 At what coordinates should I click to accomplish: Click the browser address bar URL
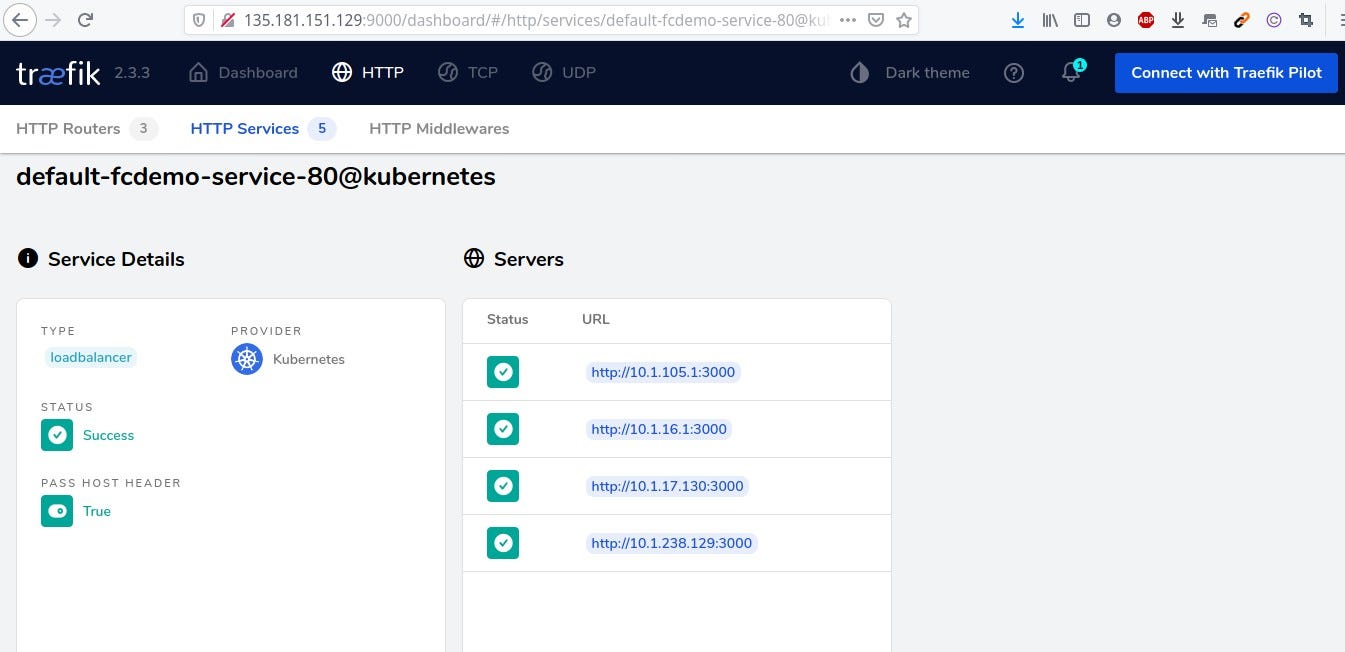coord(537,19)
